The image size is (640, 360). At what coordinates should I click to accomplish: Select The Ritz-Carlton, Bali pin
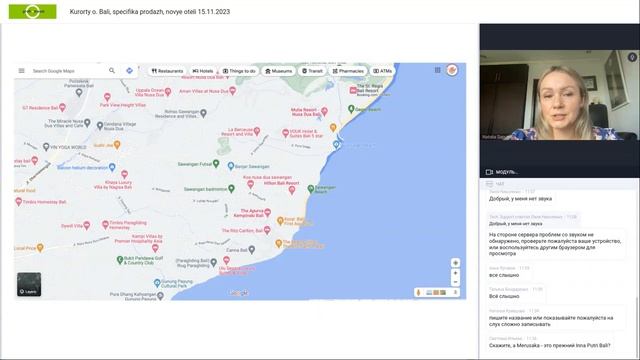[x=267, y=230]
